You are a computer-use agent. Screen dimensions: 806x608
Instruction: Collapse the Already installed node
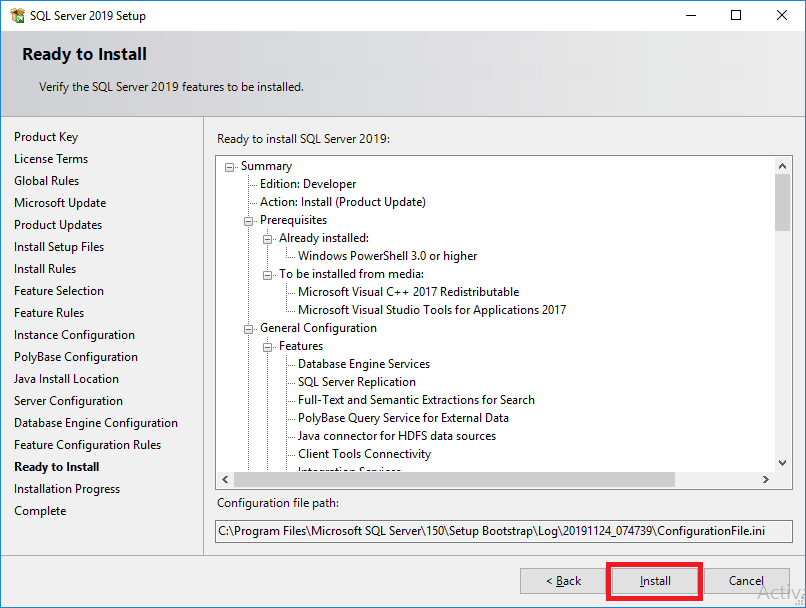(267, 239)
